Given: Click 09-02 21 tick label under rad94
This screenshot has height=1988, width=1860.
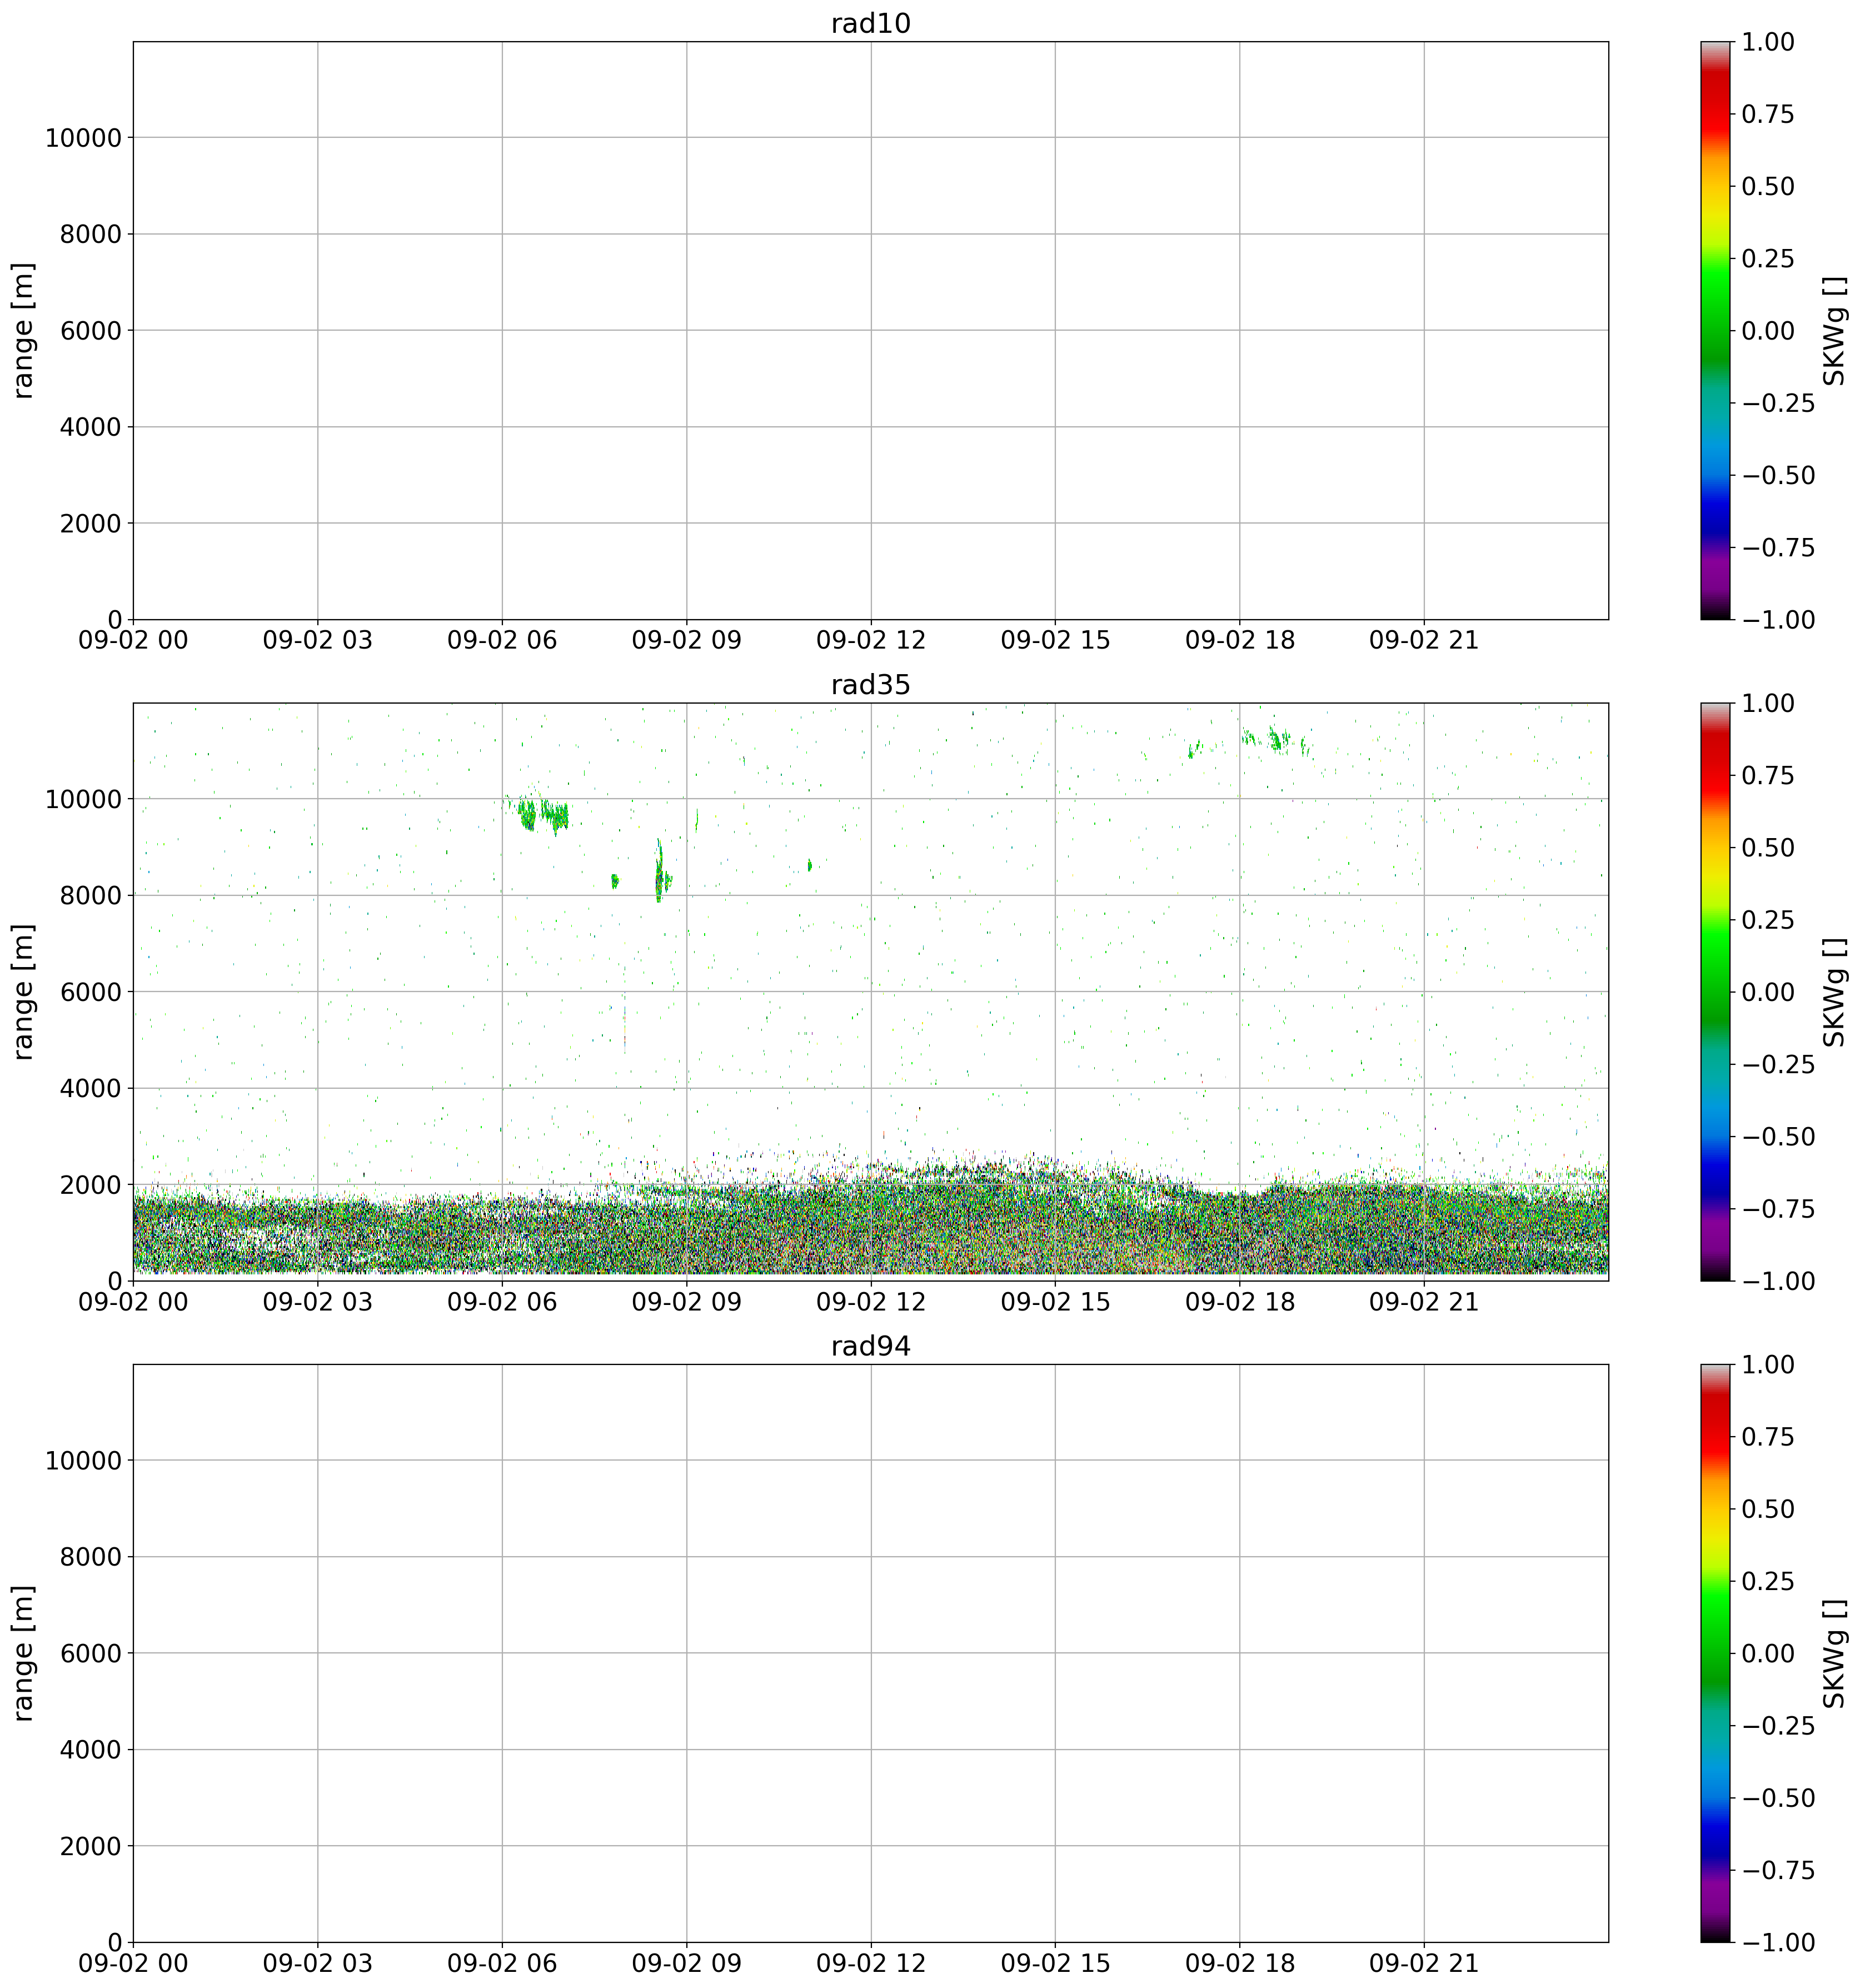Looking at the screenshot, I should 1423,1964.
